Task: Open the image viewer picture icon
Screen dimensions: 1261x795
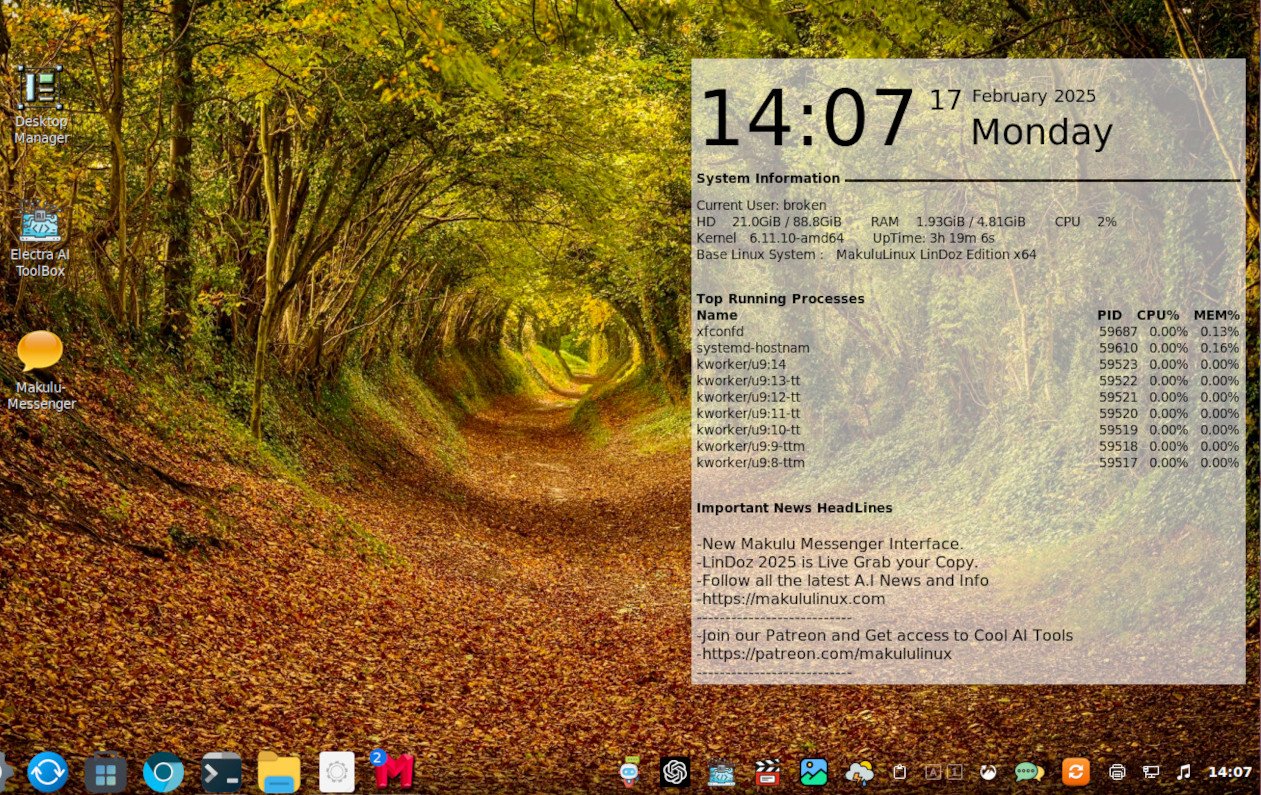Action: [x=813, y=772]
